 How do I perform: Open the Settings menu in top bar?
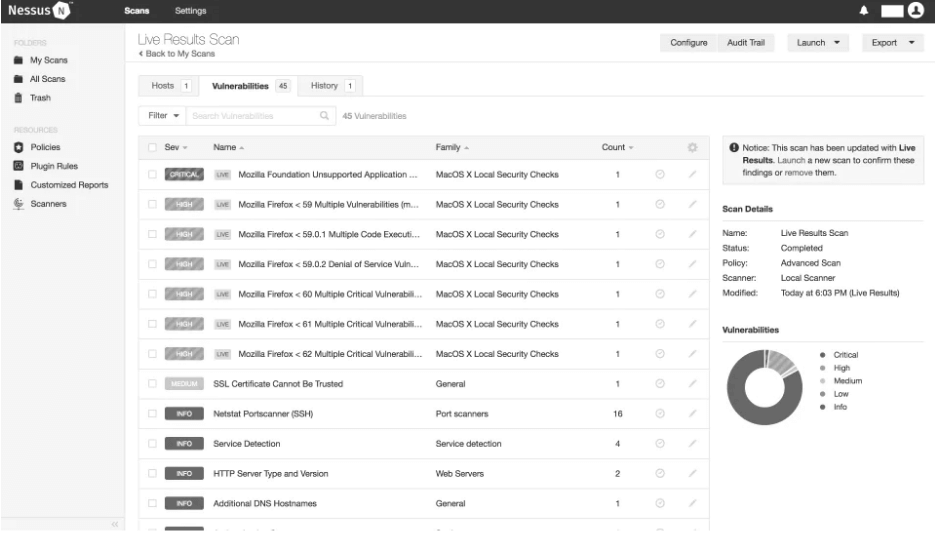pos(190,11)
